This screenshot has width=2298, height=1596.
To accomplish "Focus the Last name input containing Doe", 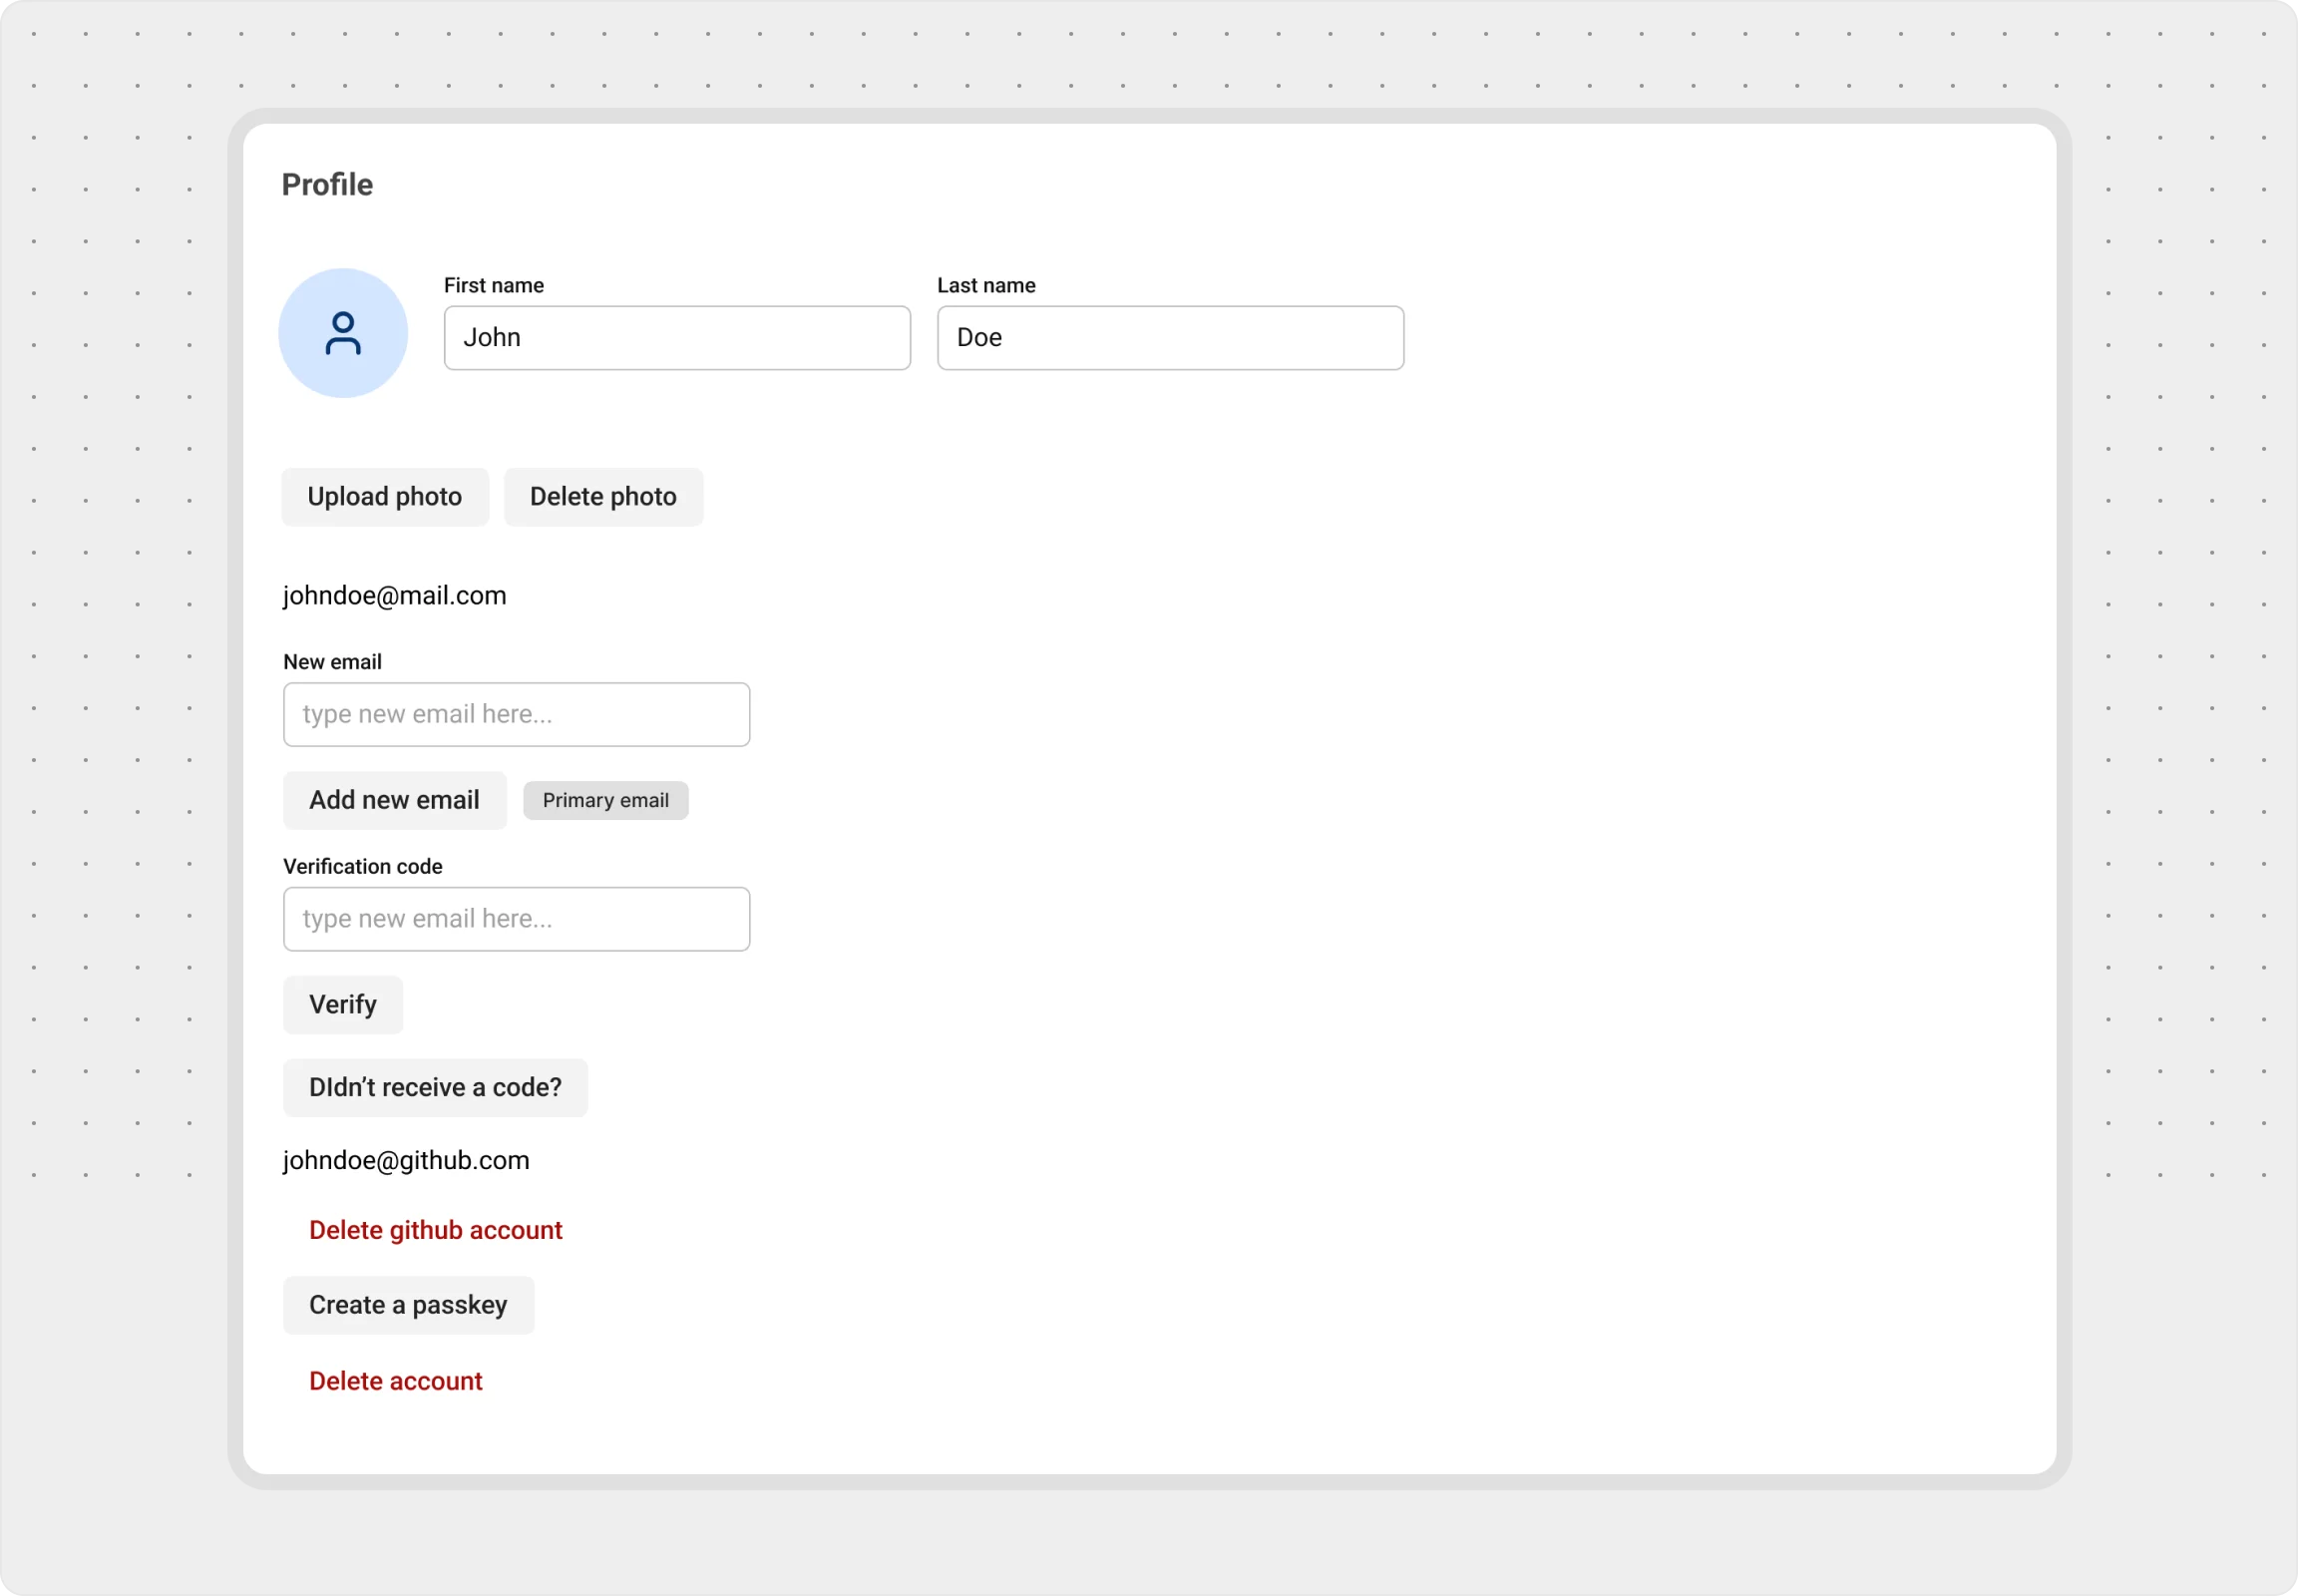I will pos(1169,338).
